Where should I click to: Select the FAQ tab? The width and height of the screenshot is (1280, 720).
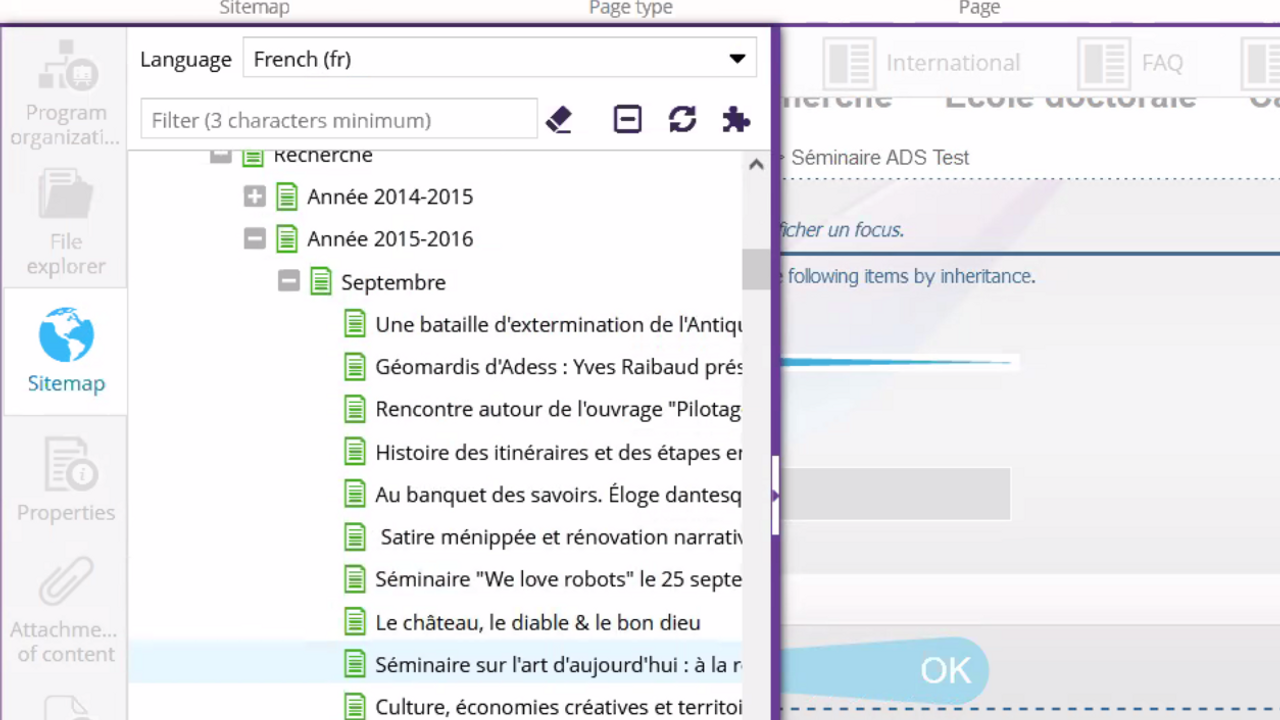(x=1131, y=63)
